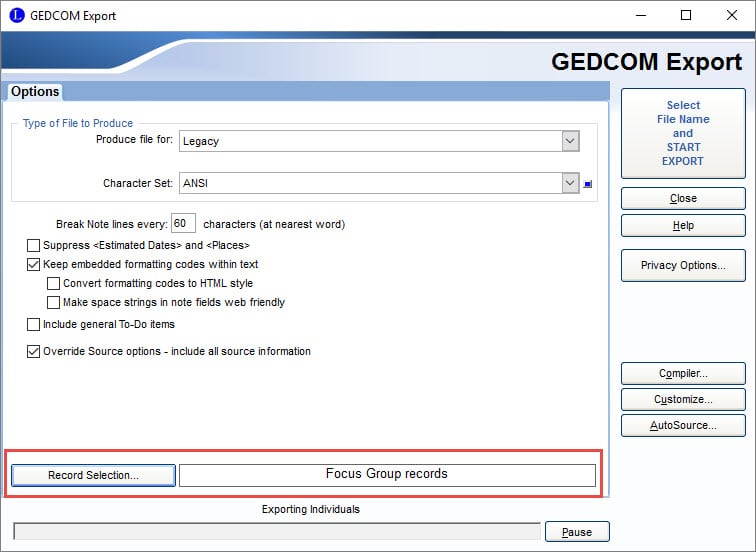Select the Options tab
756x552 pixels.
coord(35,92)
